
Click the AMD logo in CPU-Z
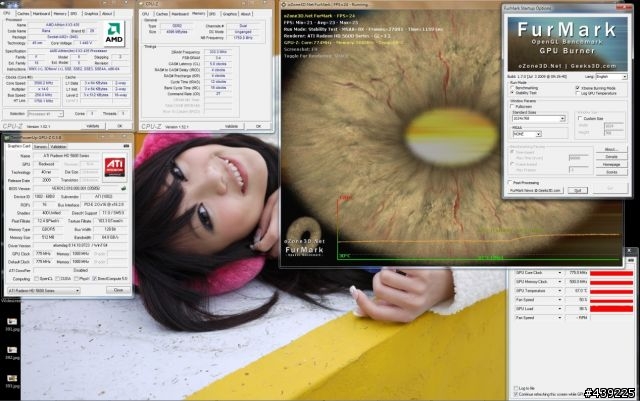coord(114,33)
